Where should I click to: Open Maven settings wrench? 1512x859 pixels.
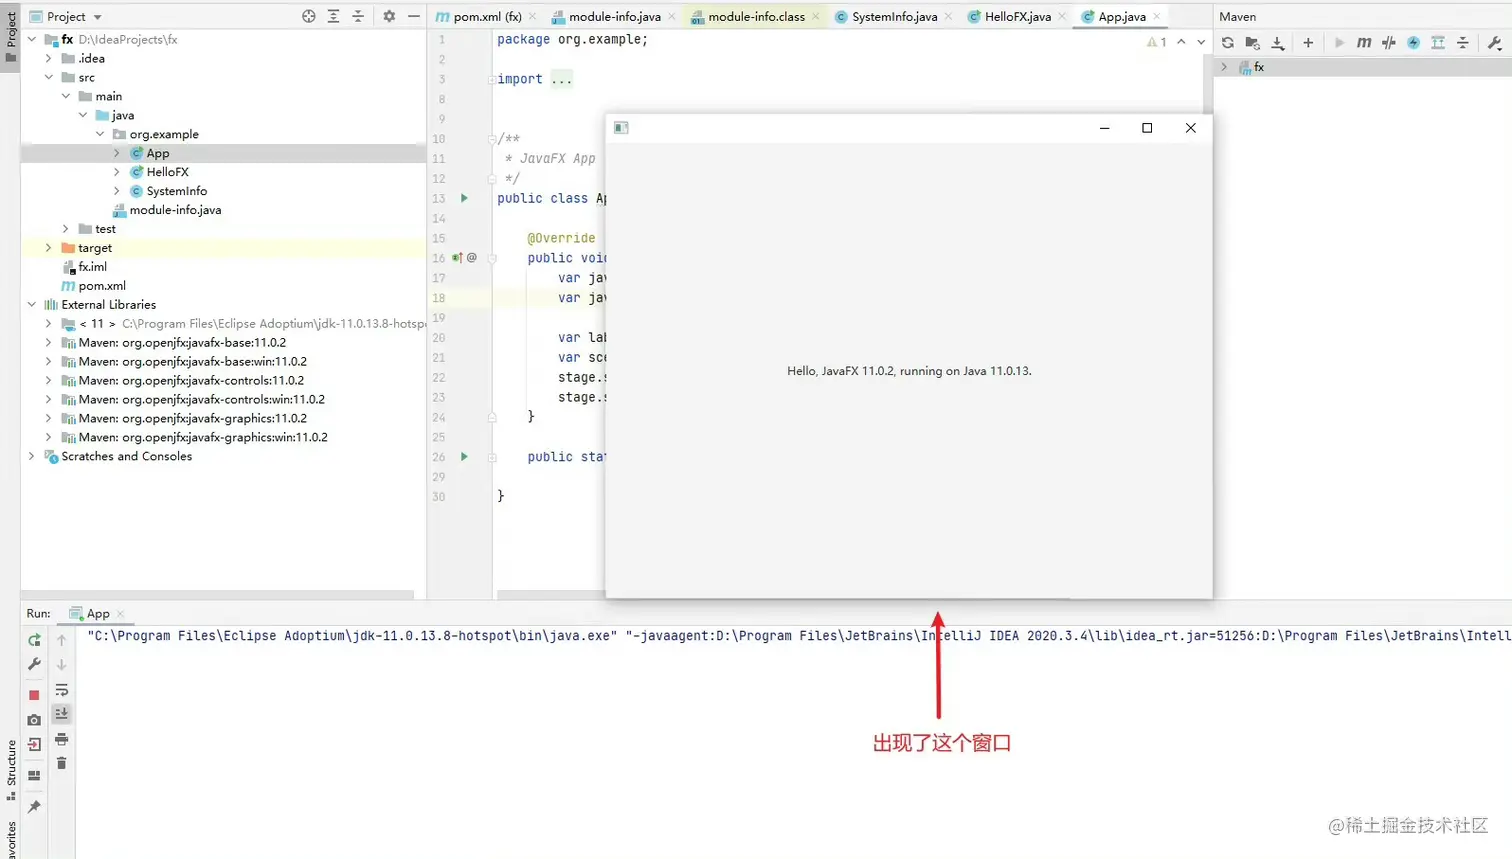(1494, 43)
